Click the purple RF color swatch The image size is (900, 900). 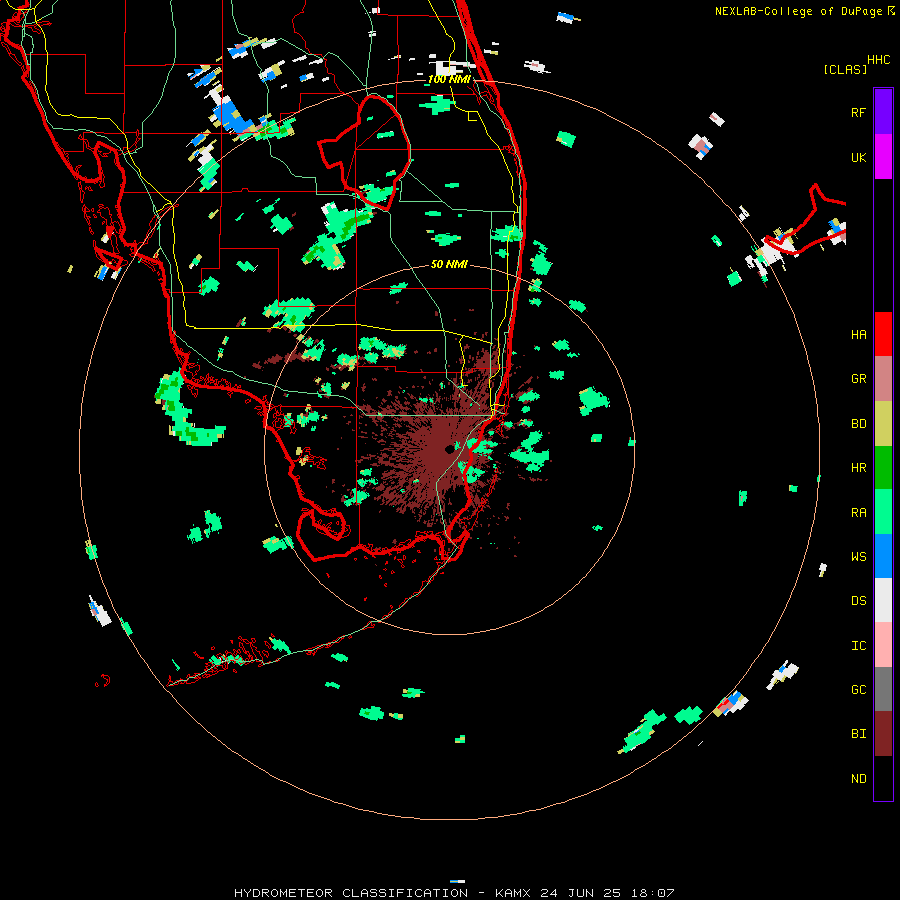883,112
